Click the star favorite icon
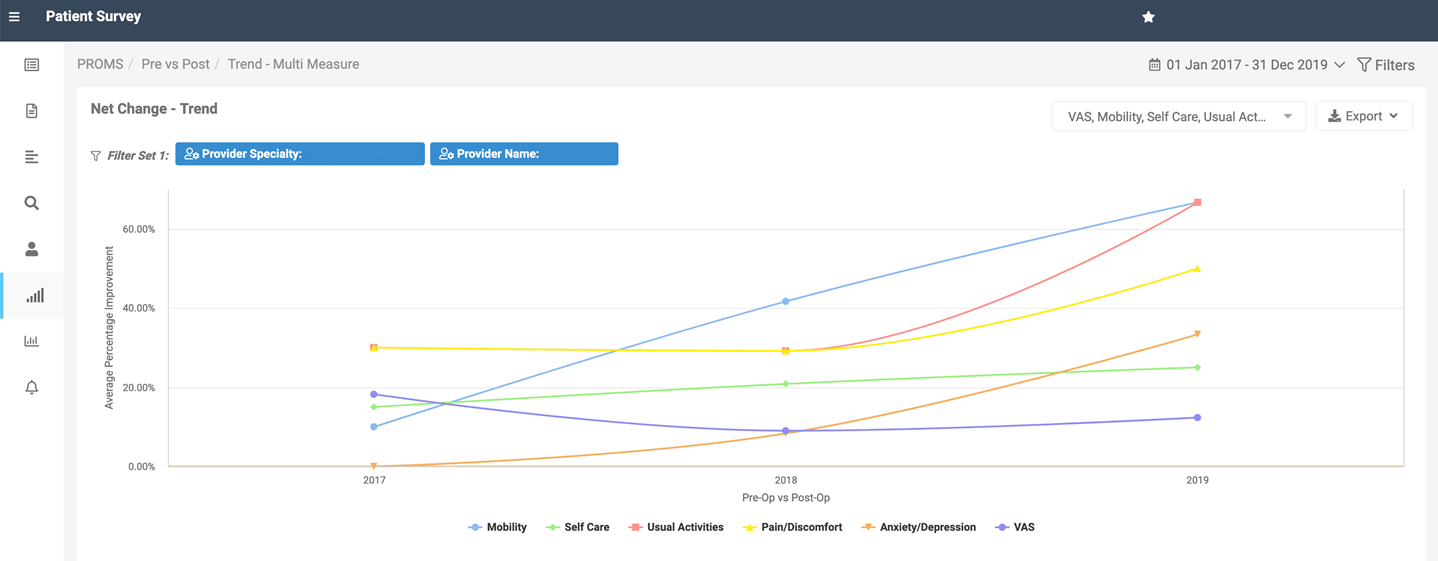 click(x=1148, y=17)
